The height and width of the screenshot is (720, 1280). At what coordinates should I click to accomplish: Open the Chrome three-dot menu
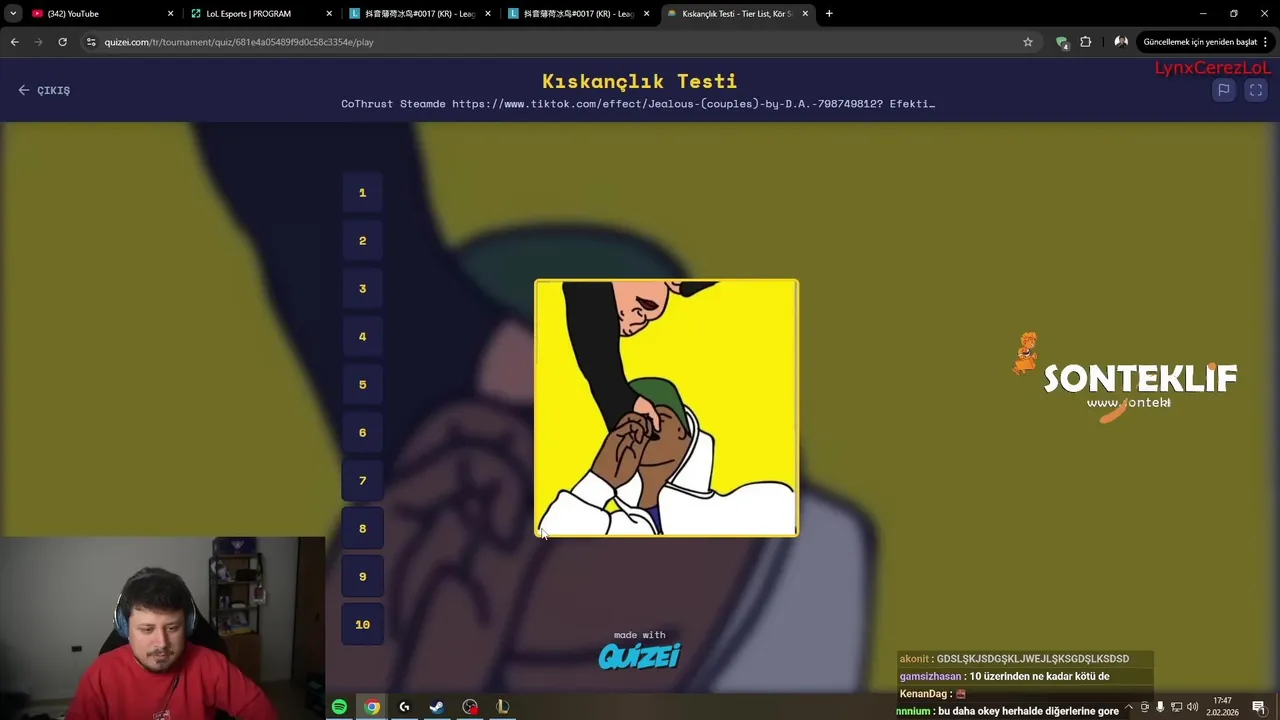pos(1267,42)
